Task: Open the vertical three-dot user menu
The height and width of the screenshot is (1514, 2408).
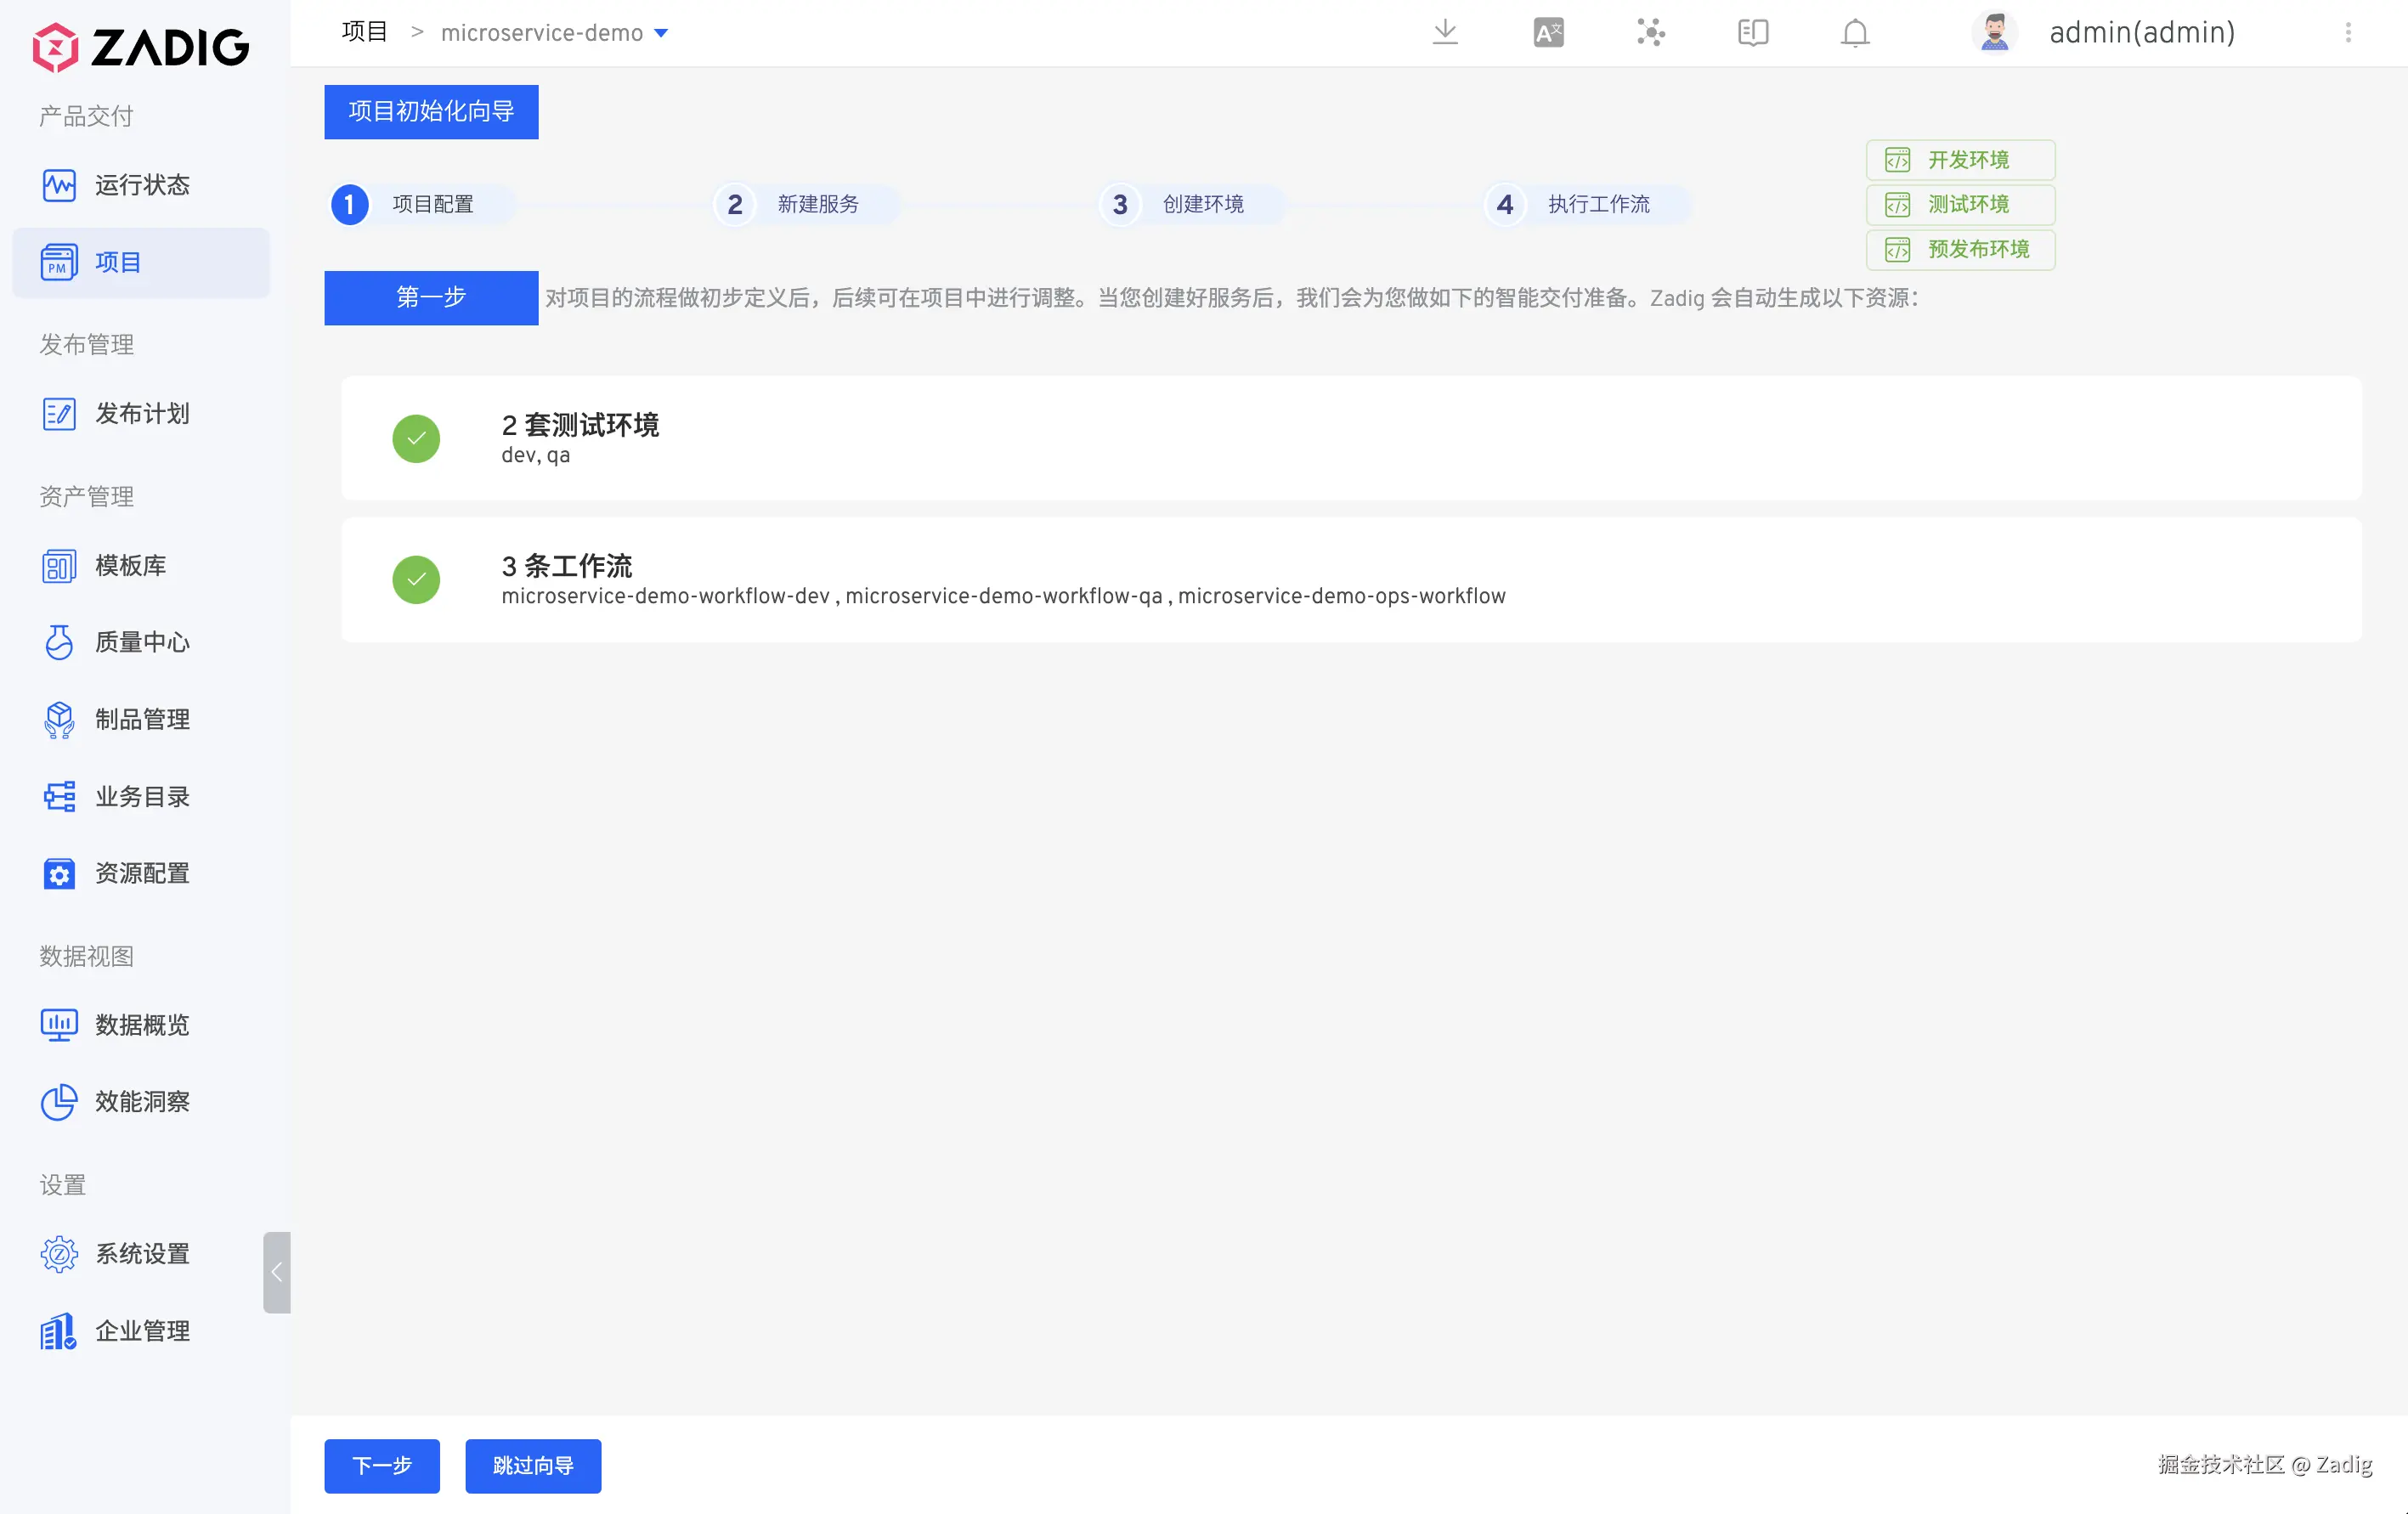Action: pyautogui.click(x=2348, y=33)
